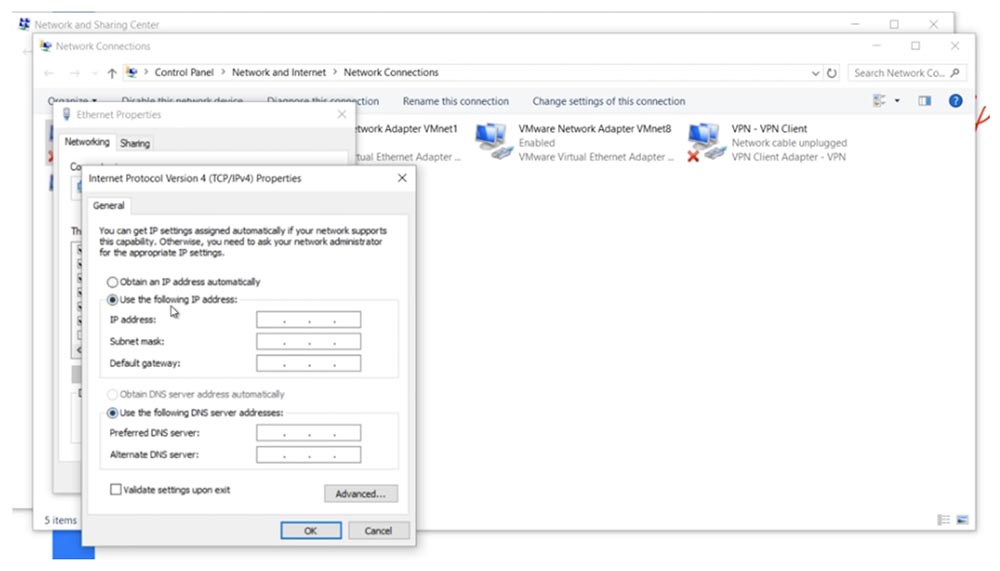Open the change view dropdown arrow
The height and width of the screenshot is (571, 1000).
pos(897,101)
